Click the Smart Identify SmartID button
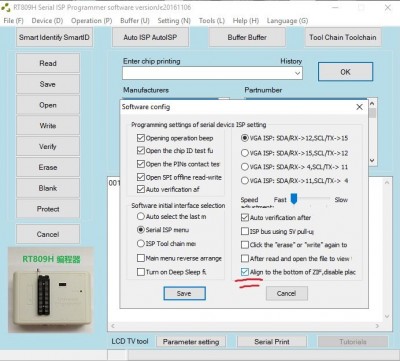The height and width of the screenshot is (361, 400). click(54, 37)
